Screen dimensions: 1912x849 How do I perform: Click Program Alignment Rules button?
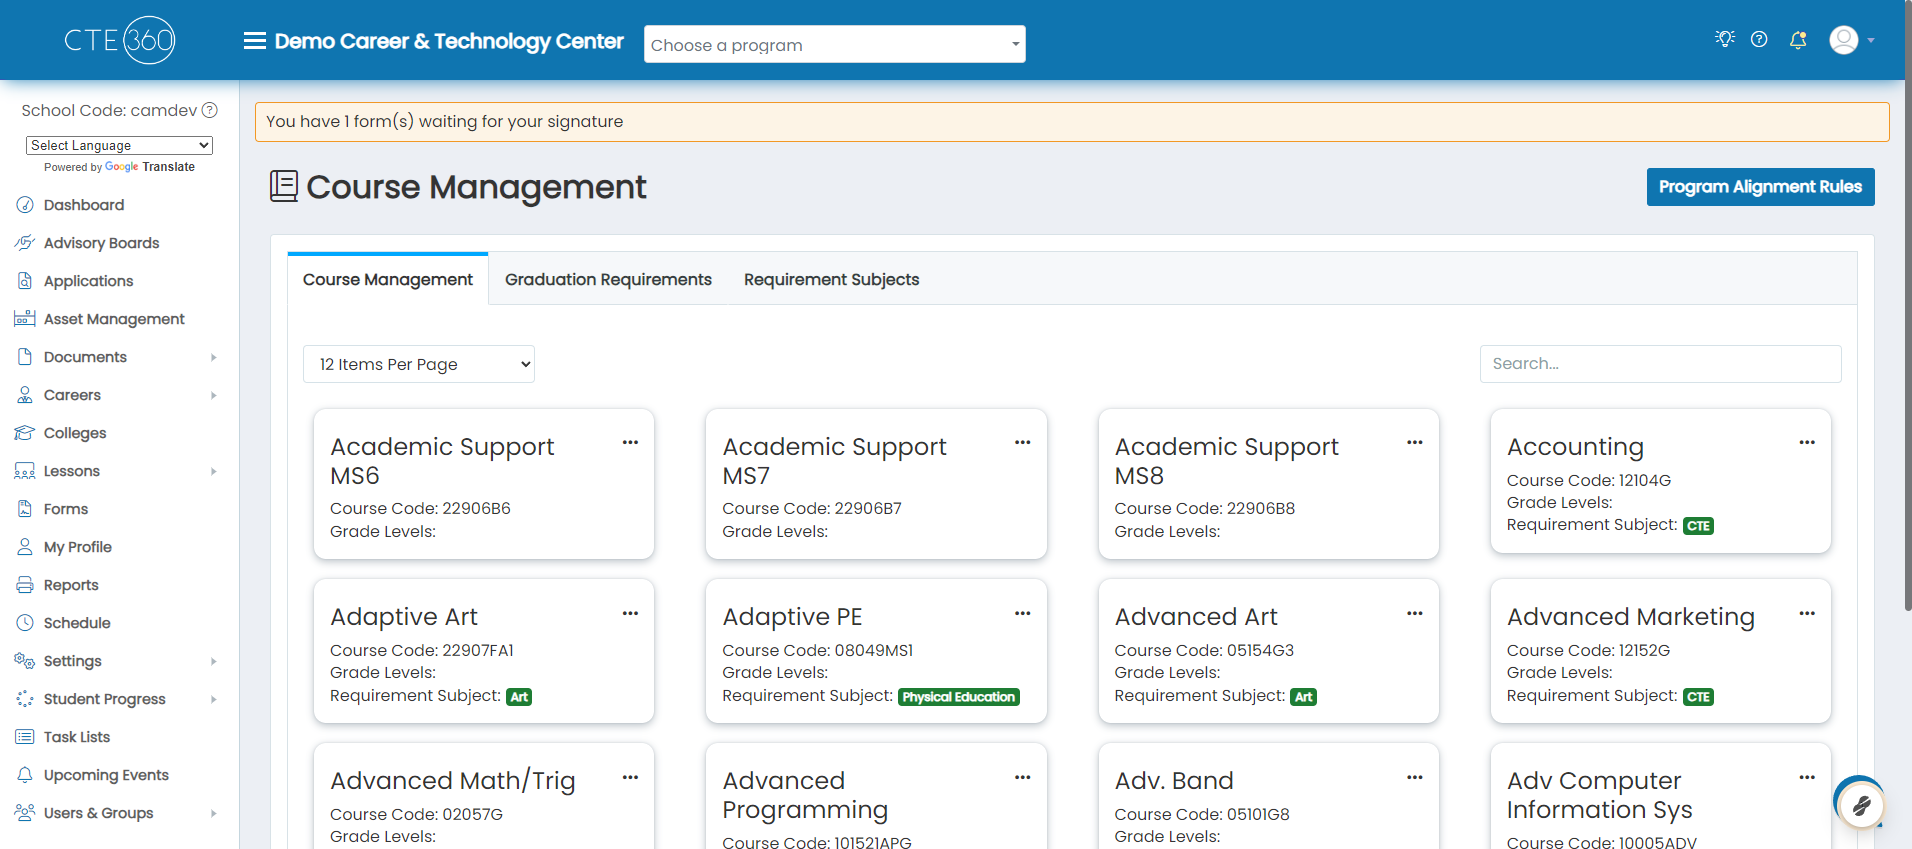(1760, 187)
